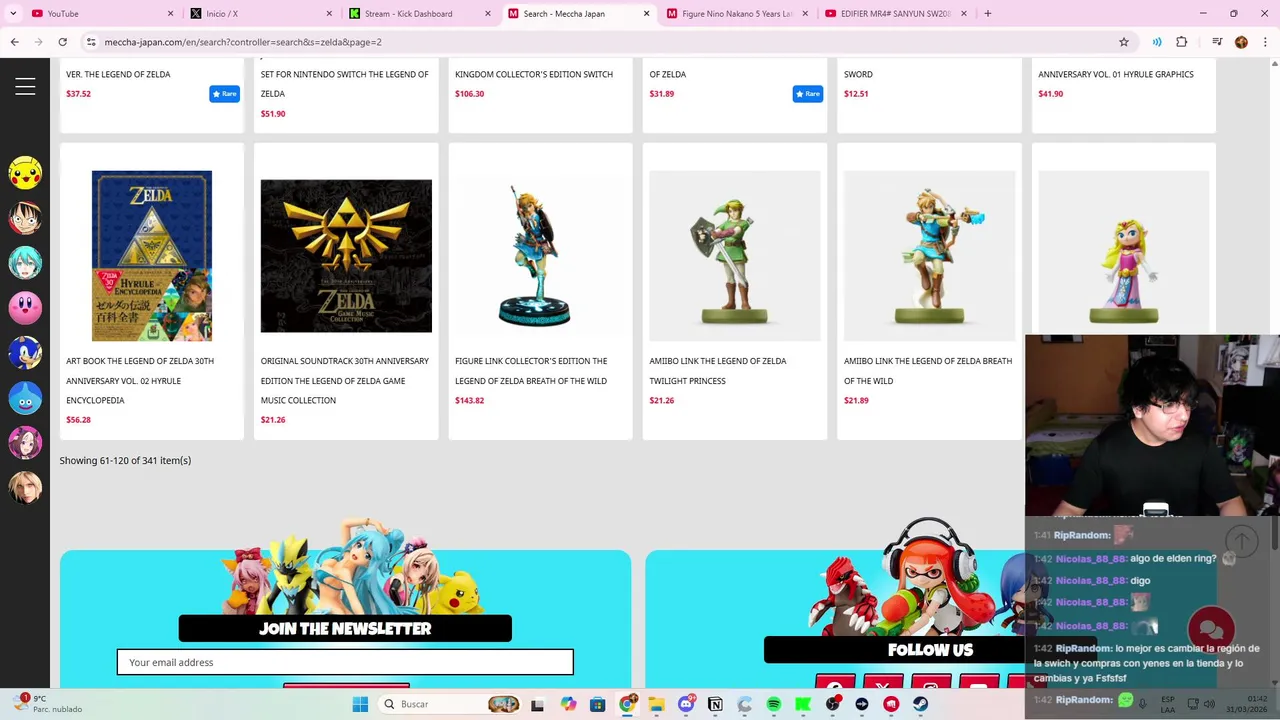Open the Chrome three-dot menu

(1266, 42)
